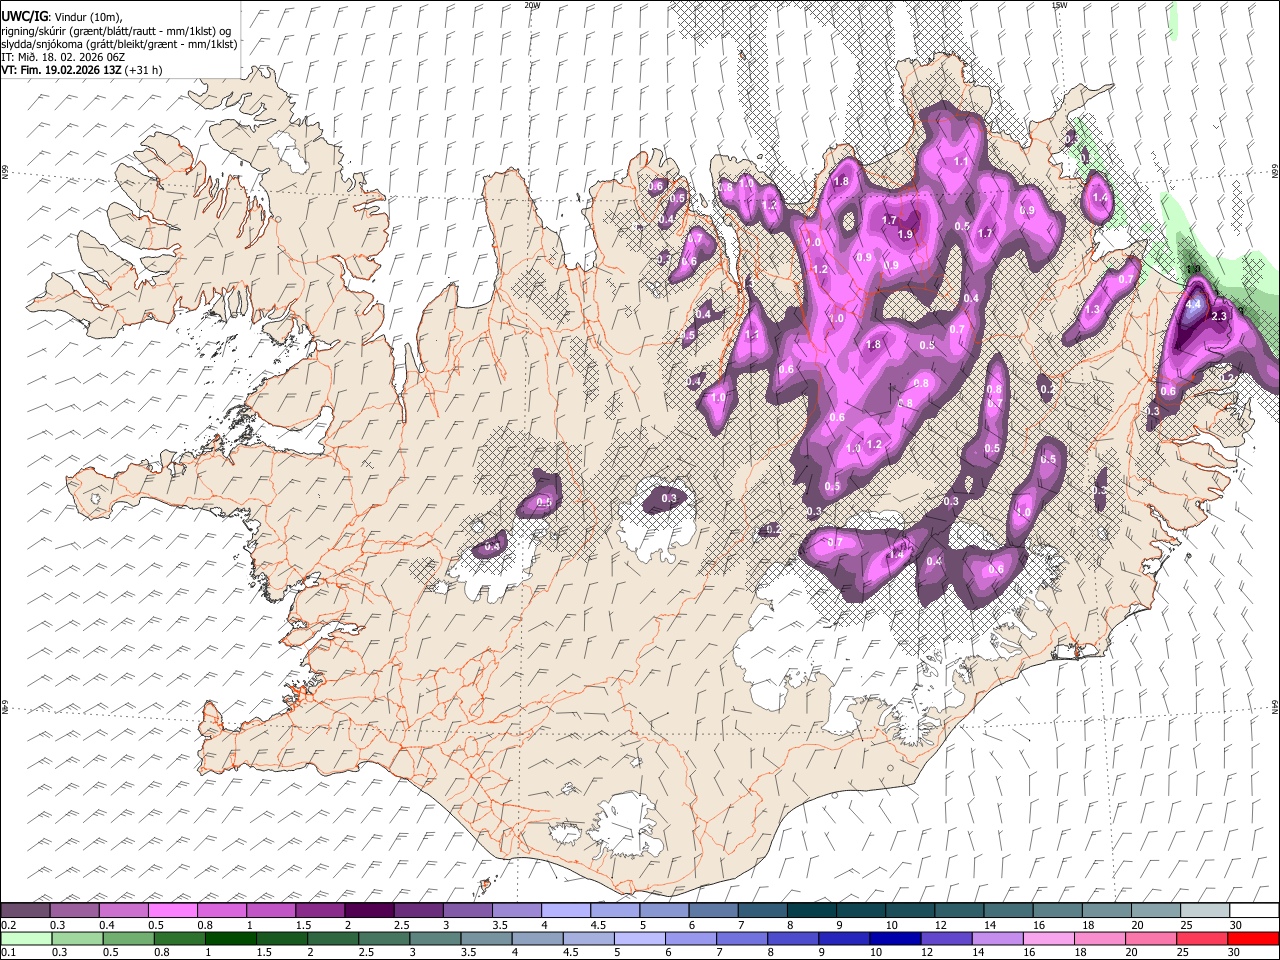Click the "2.3" precipitation value on the east coast
The image size is (1280, 960).
pos(1218,316)
